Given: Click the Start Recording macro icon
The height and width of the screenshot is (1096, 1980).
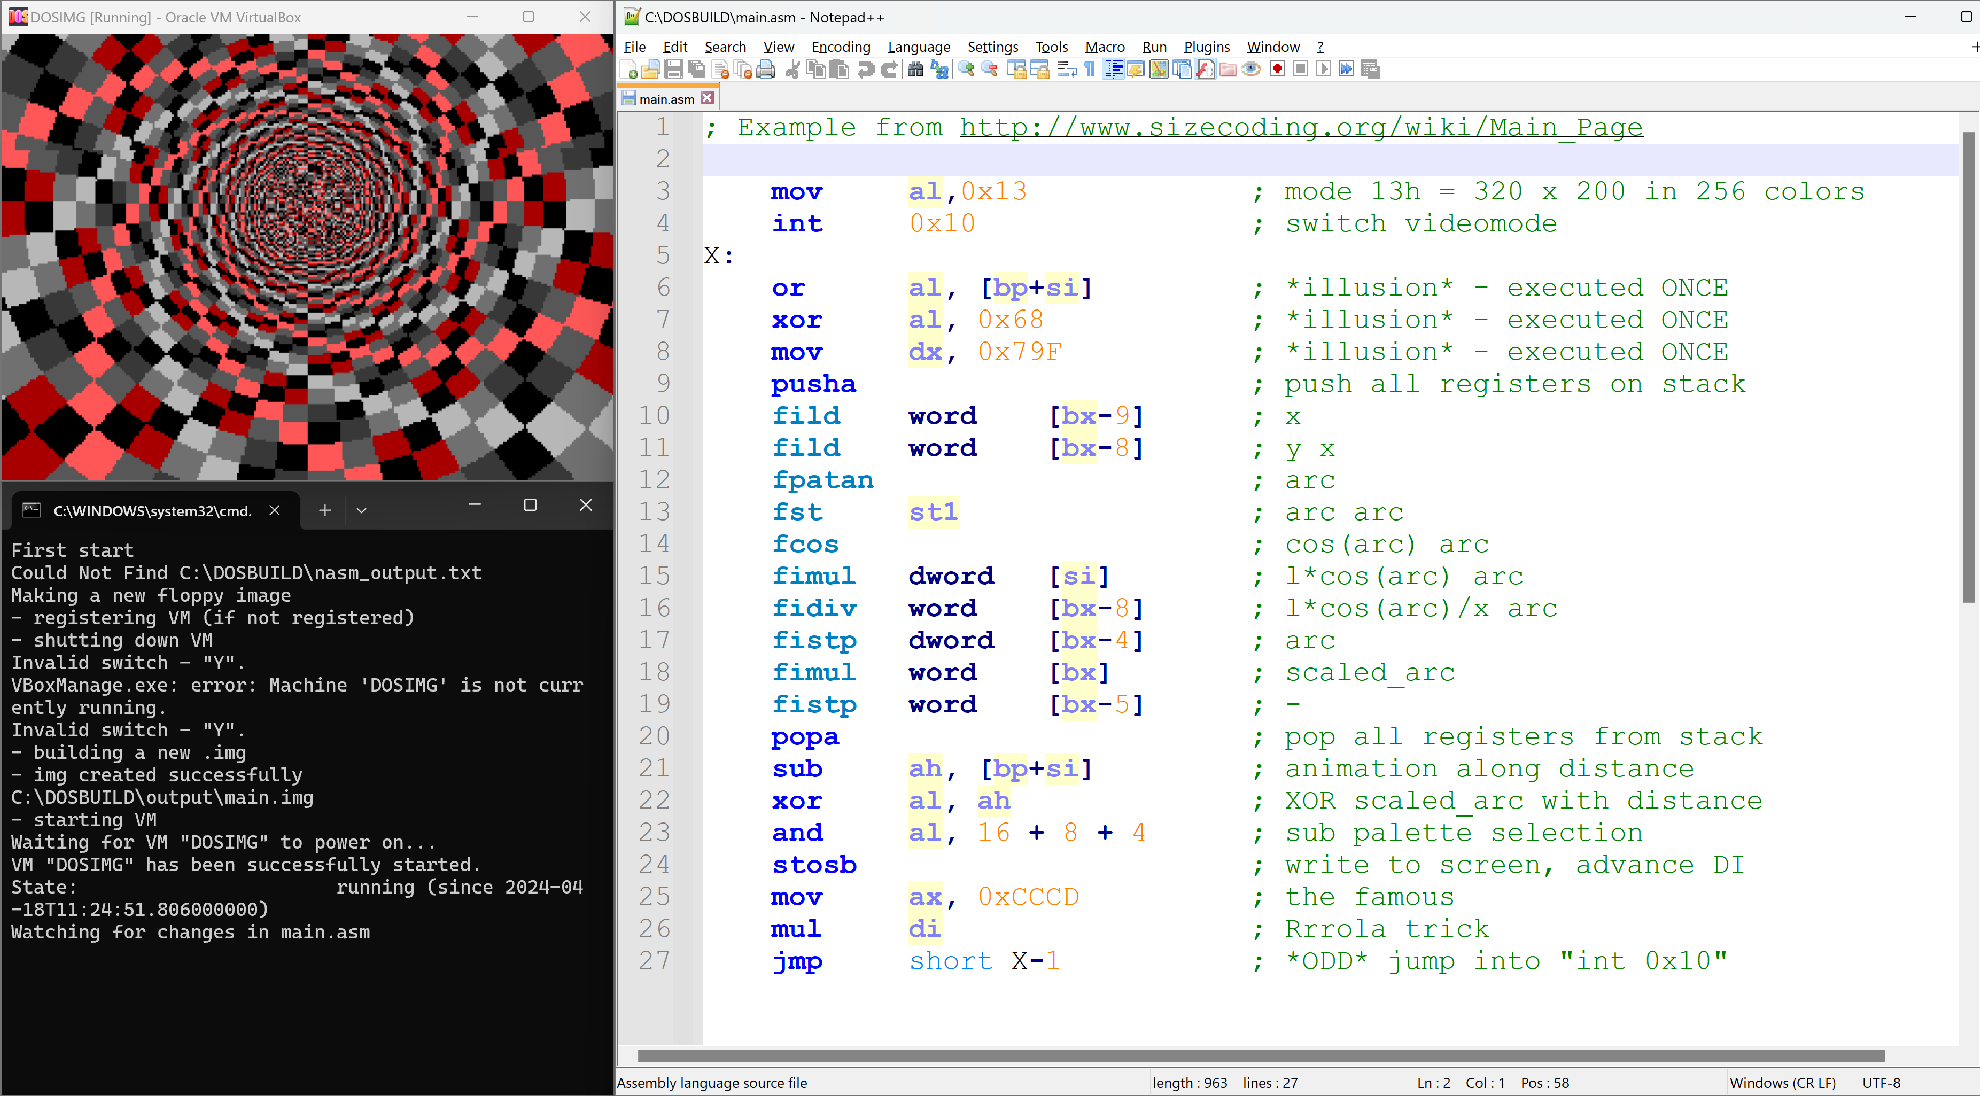Looking at the screenshot, I should click(1277, 69).
